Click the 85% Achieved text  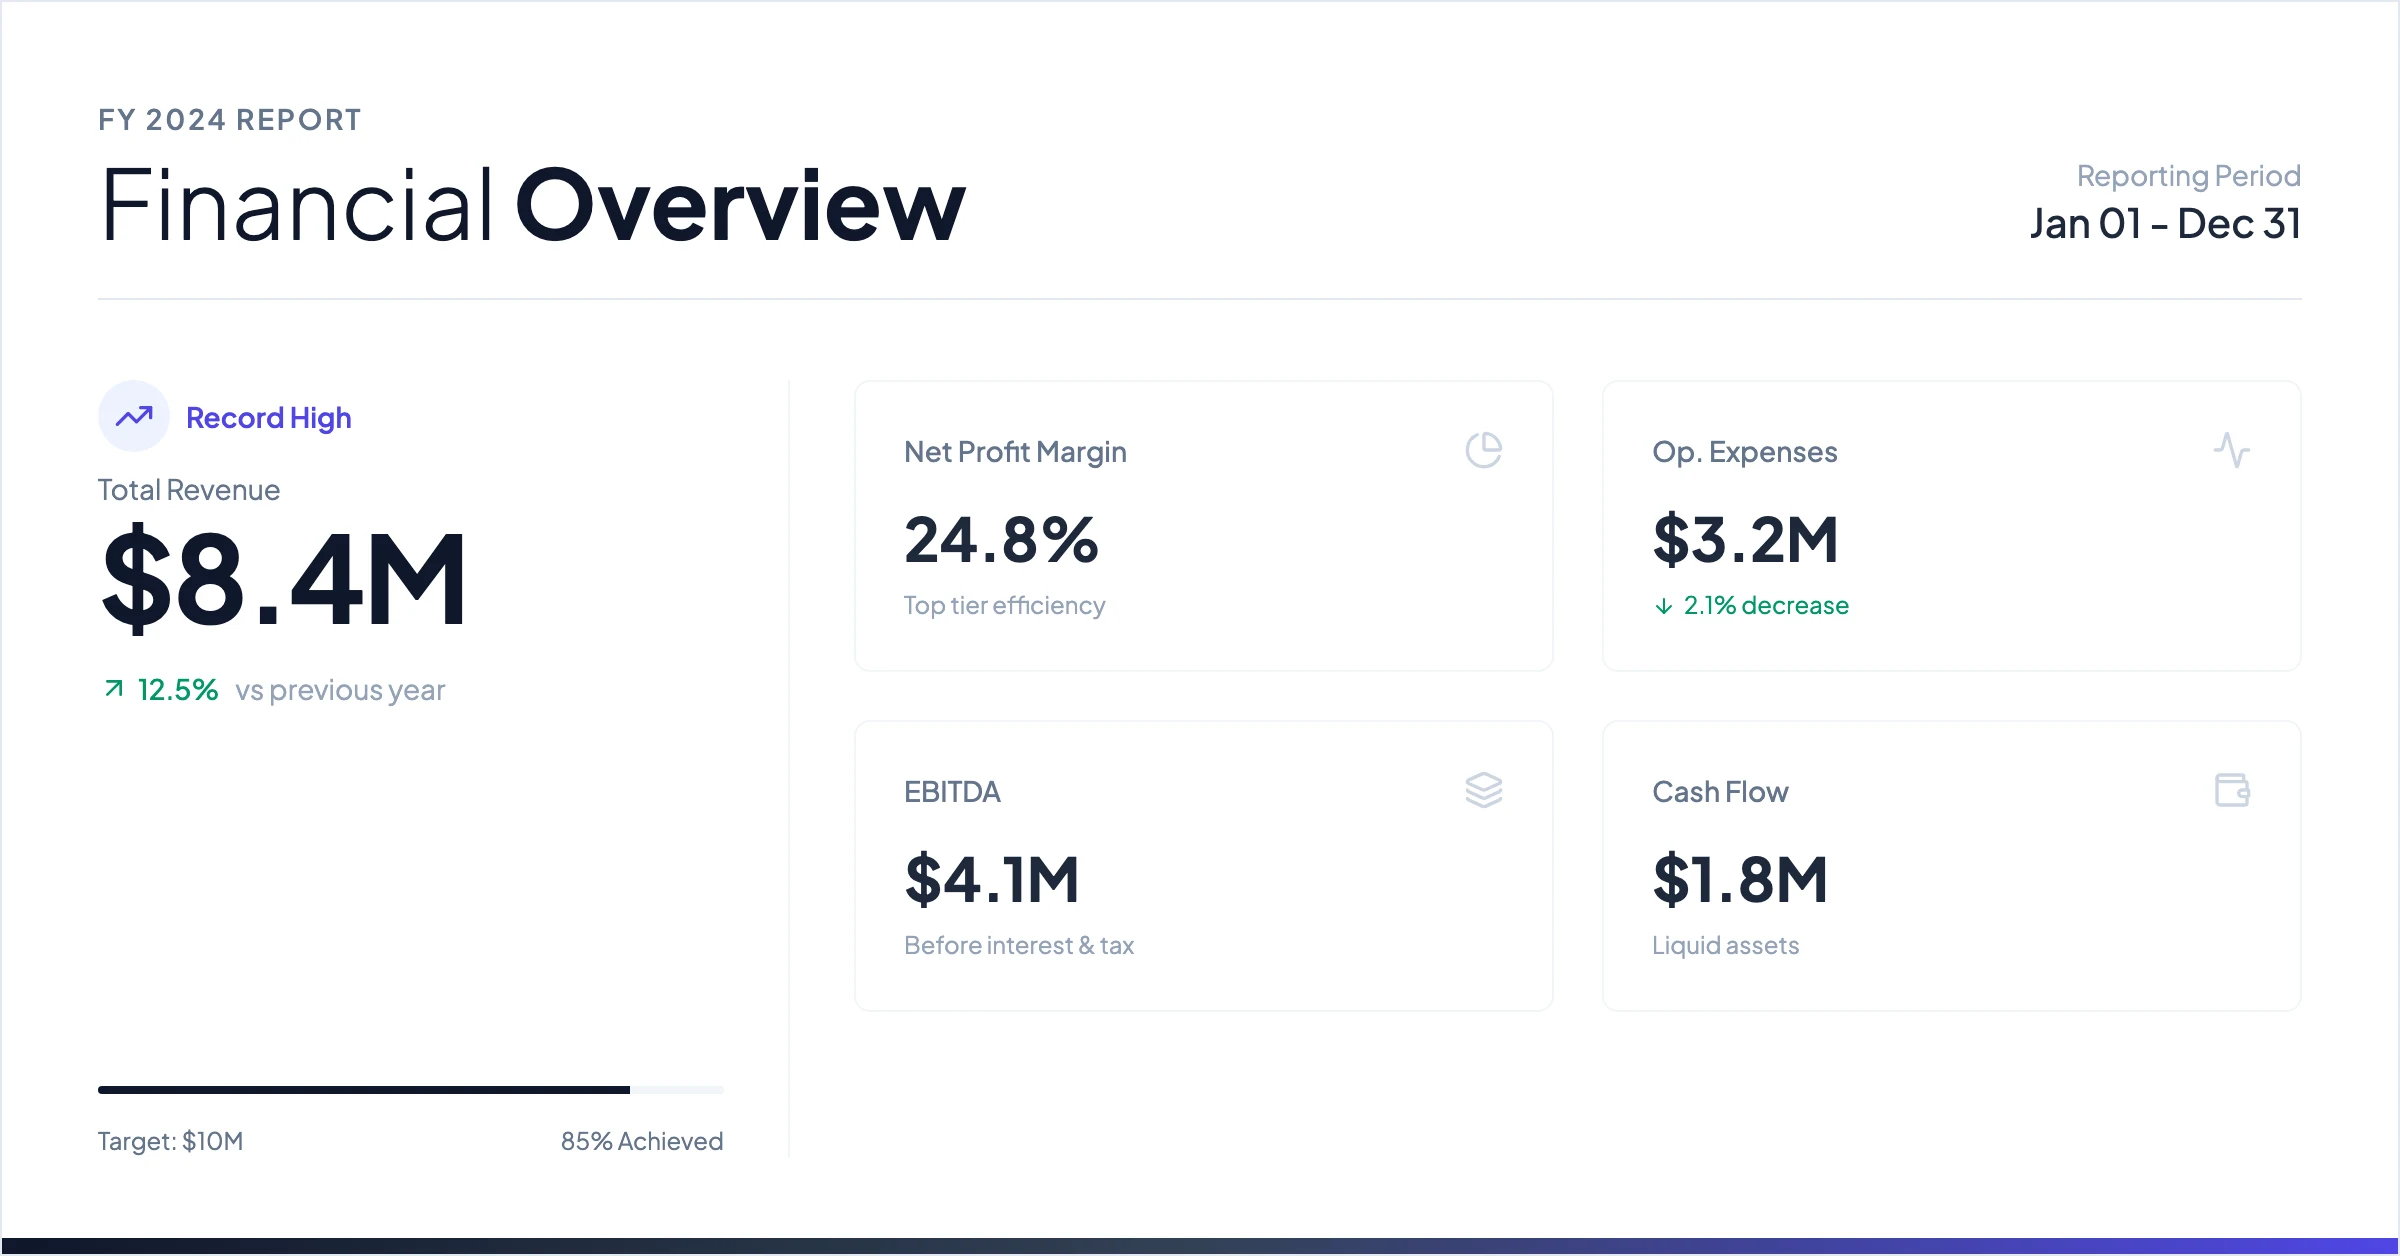(642, 1141)
